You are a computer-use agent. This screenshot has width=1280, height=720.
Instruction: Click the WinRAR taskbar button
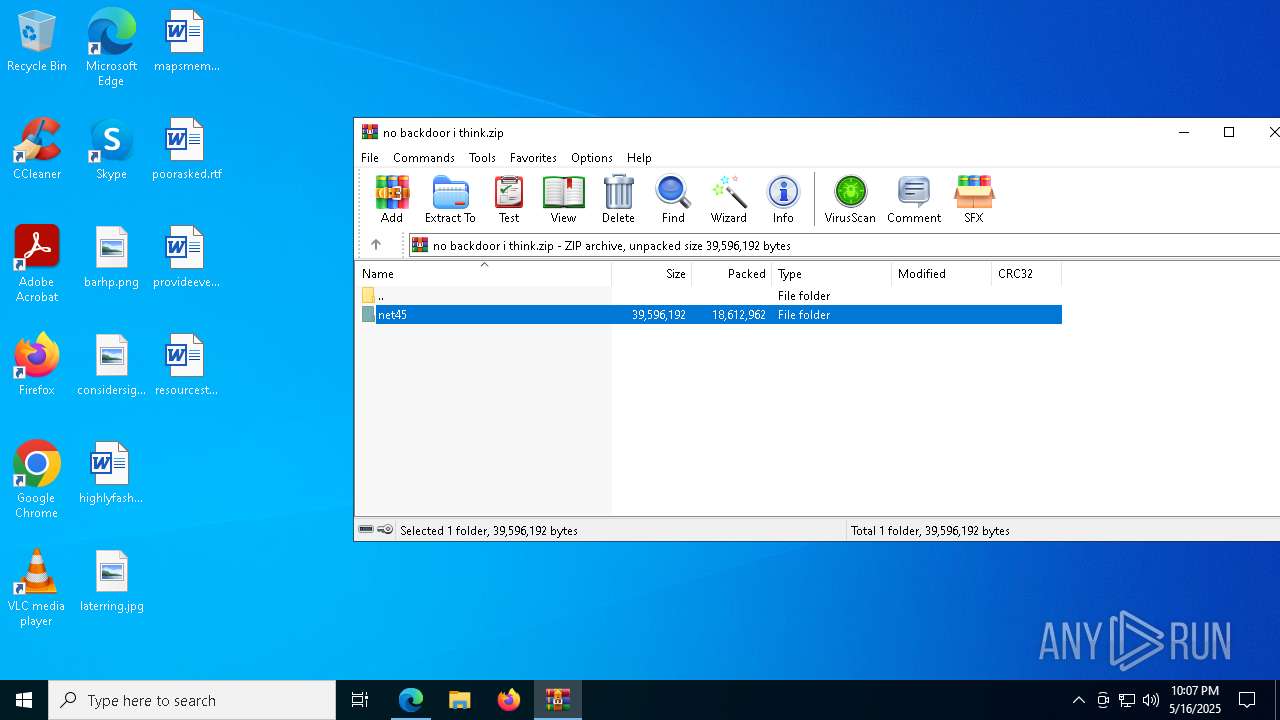(x=557, y=700)
